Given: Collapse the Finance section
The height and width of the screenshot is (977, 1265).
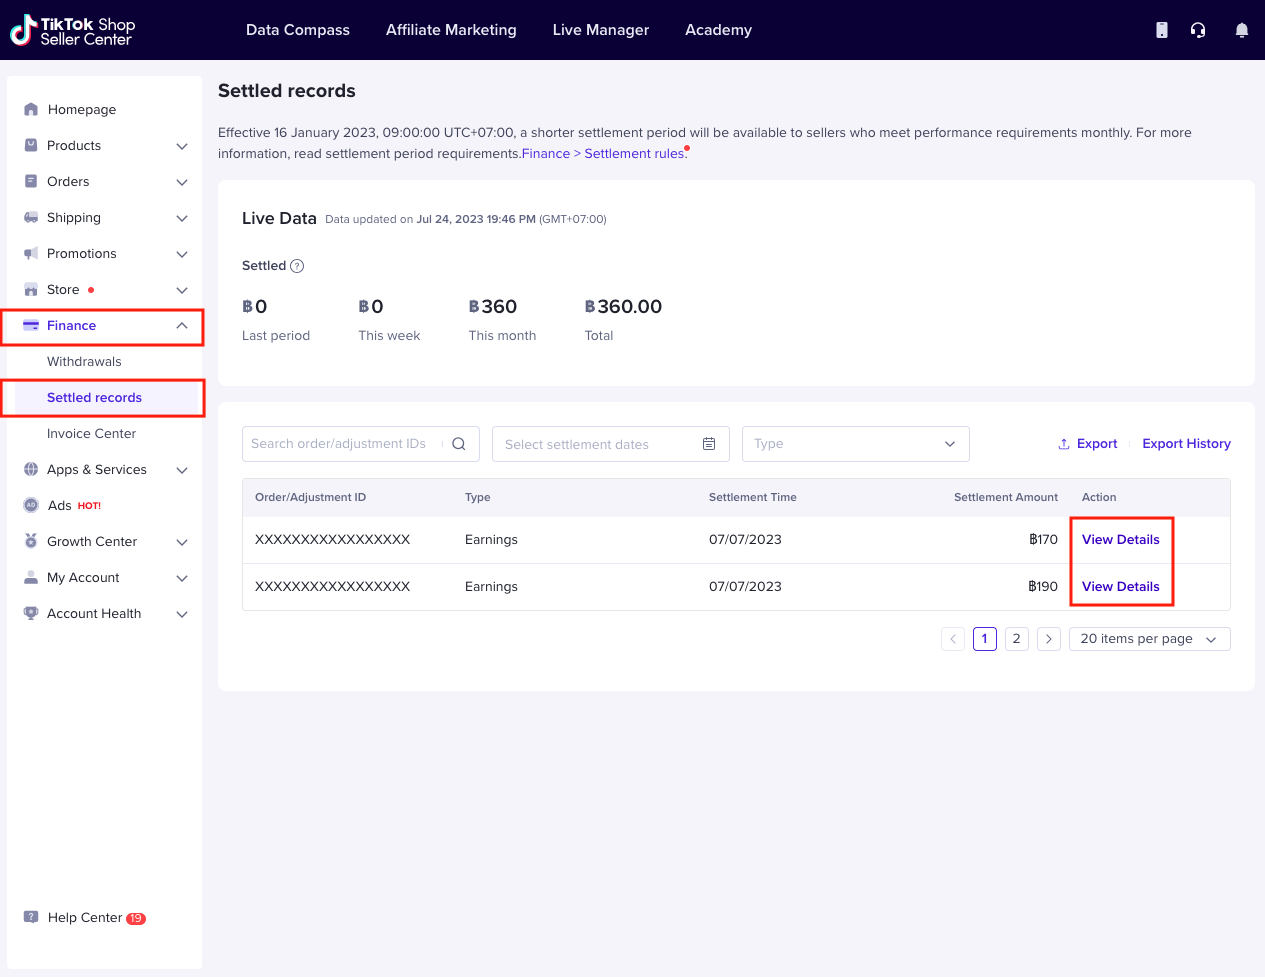Looking at the screenshot, I should 182,326.
